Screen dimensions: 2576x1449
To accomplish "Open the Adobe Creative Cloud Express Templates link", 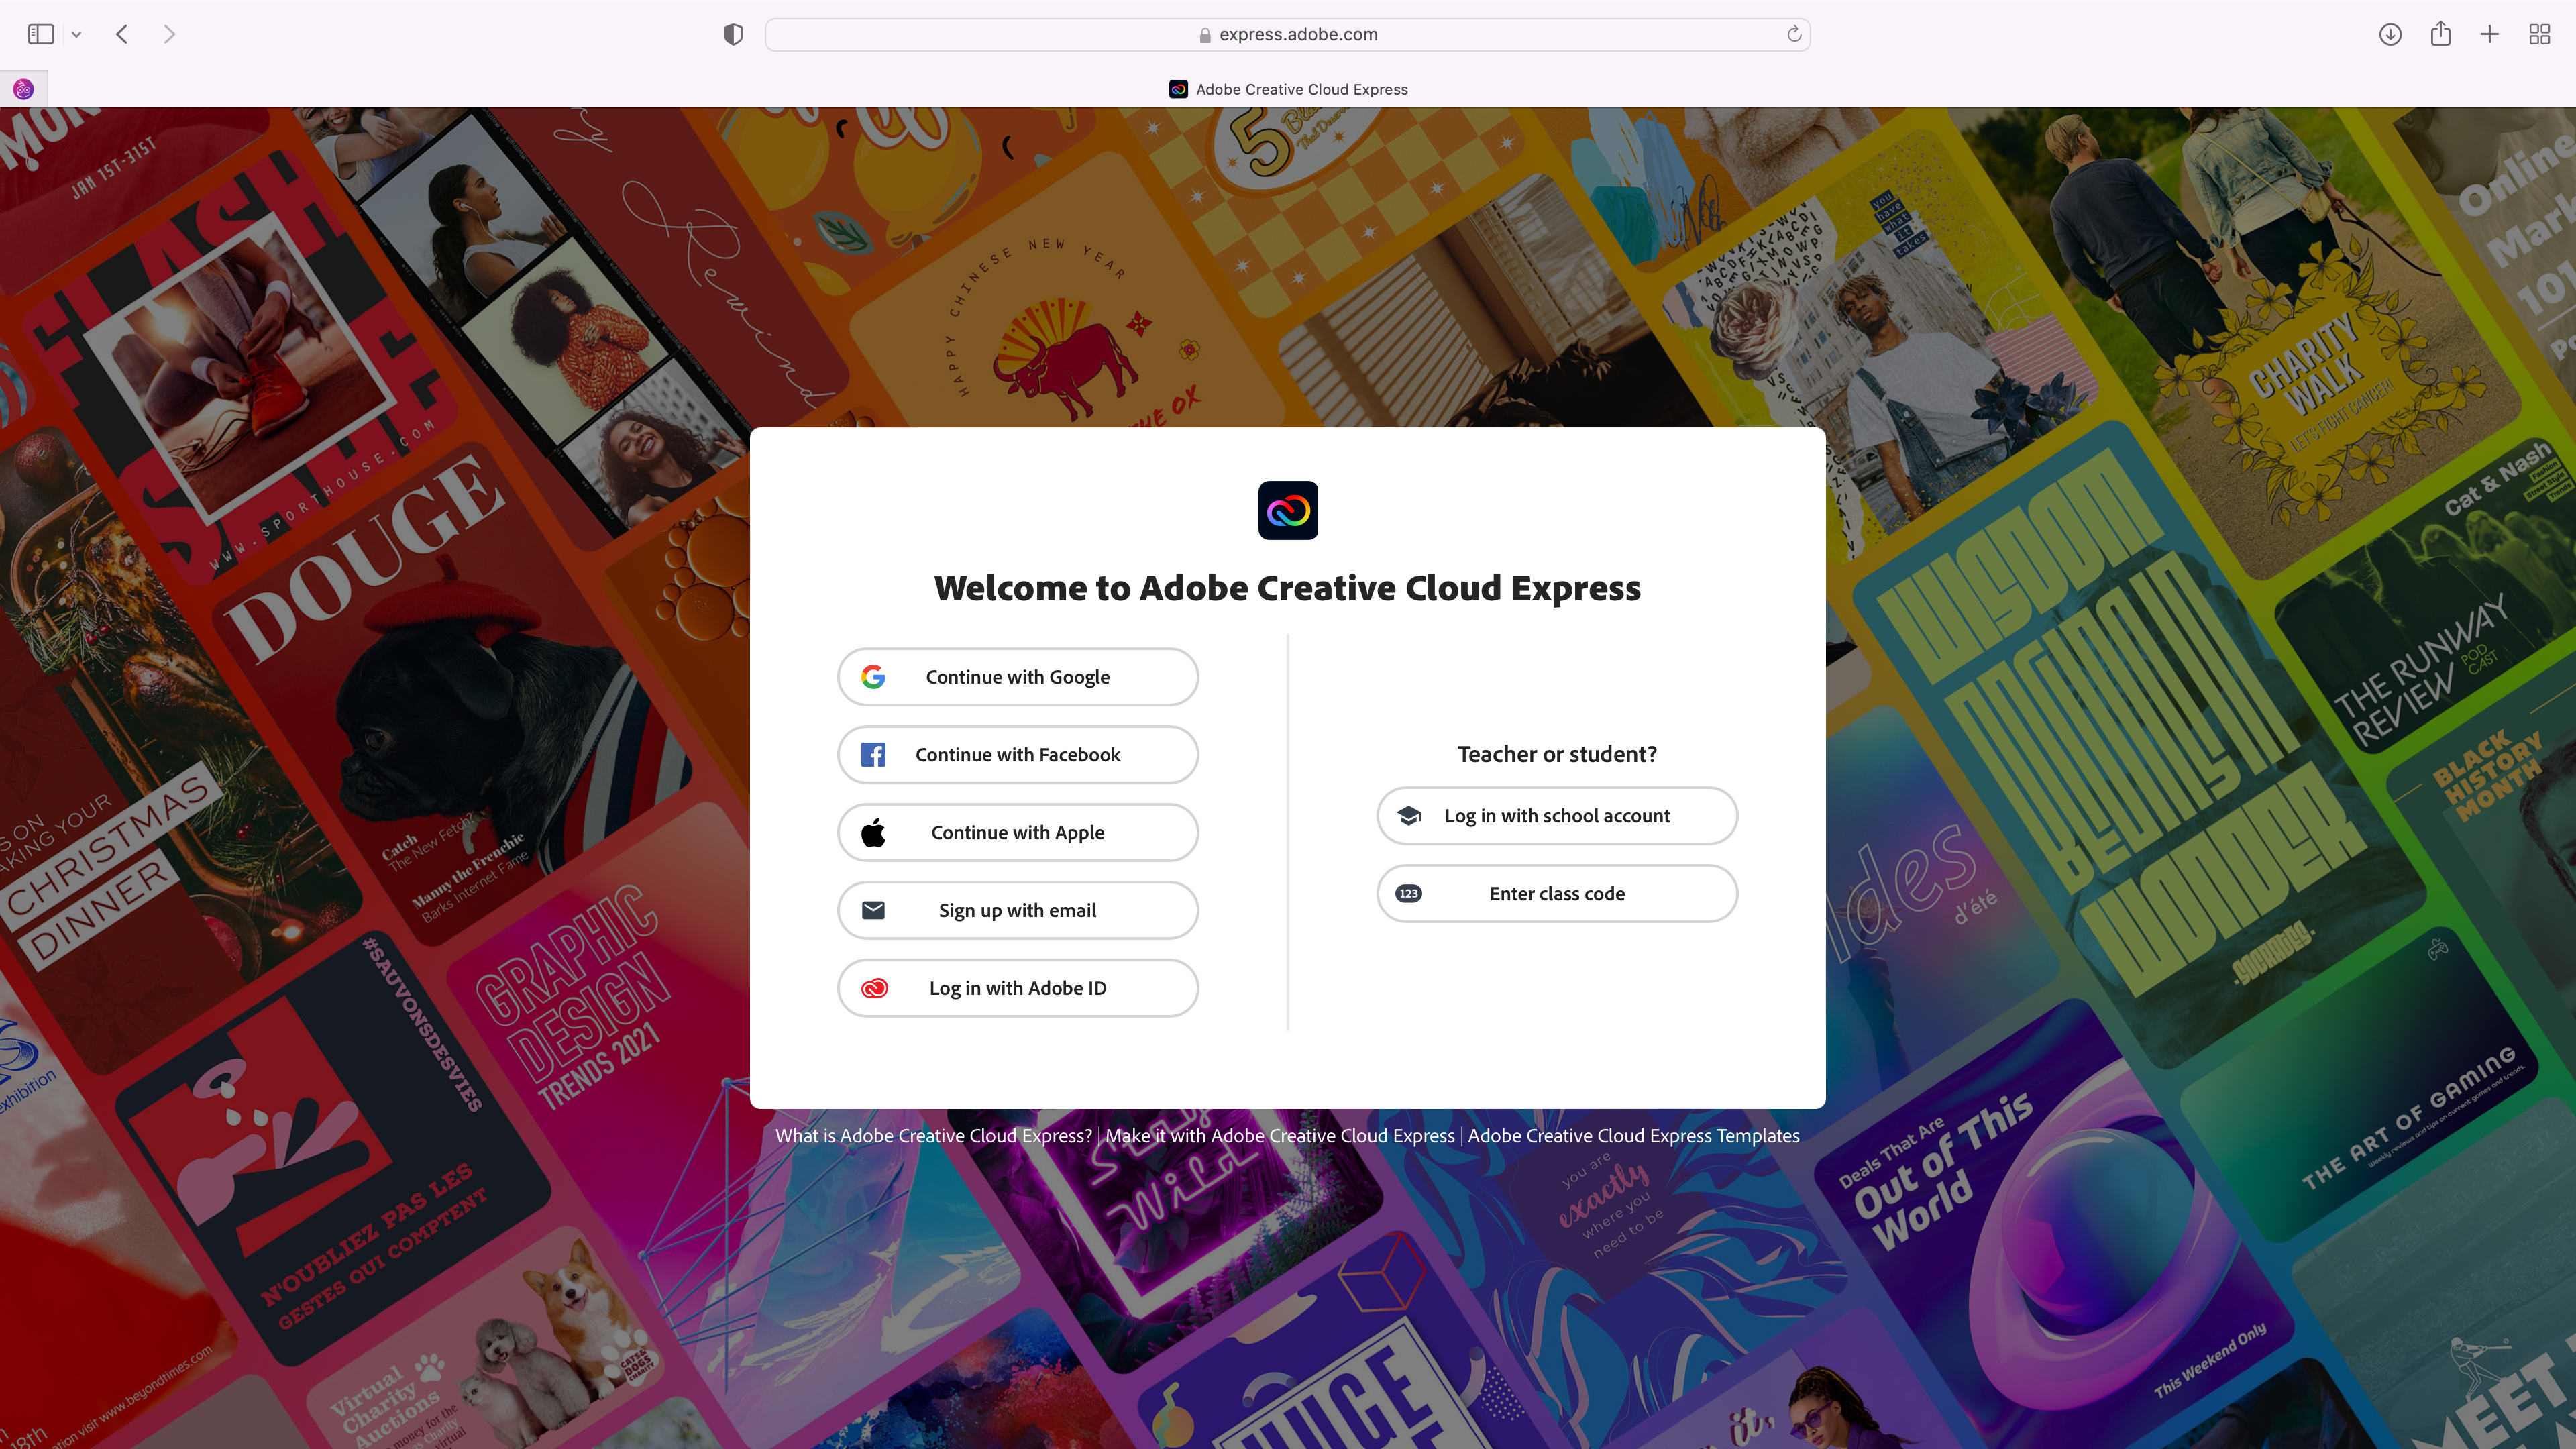I will point(1633,1136).
